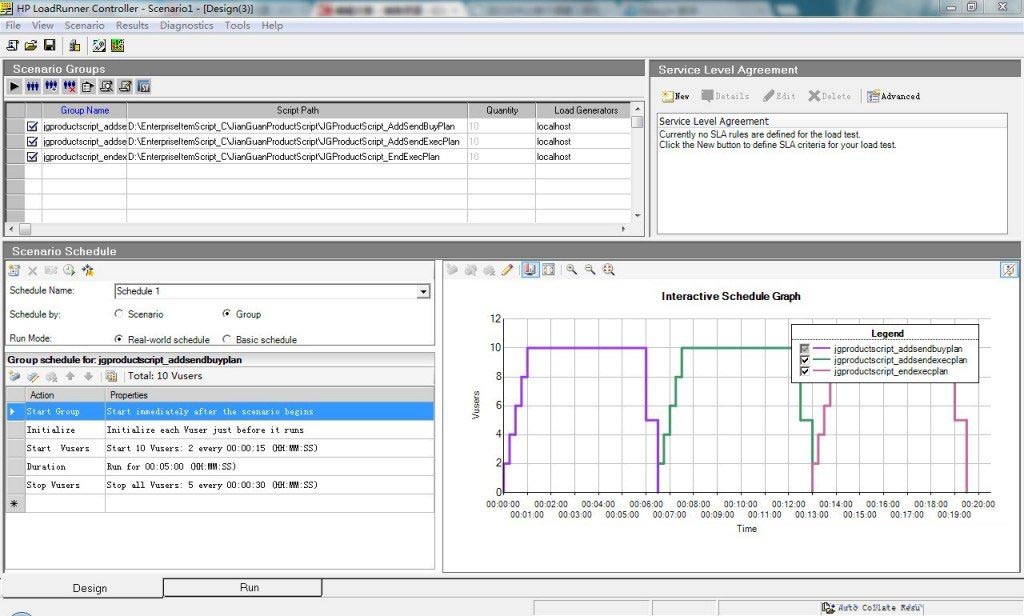This screenshot has height=616, width=1024.
Task: Click the Move Action Up arrow
Action: (x=70, y=376)
